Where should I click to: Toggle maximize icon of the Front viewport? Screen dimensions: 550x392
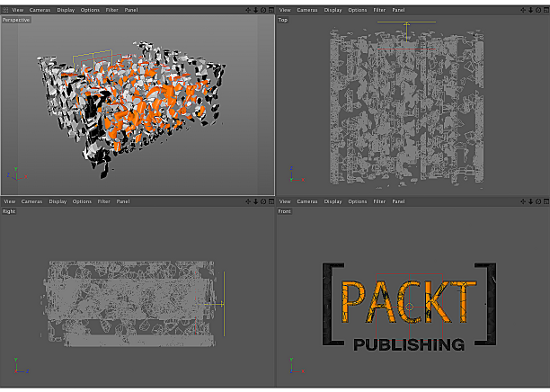546,201
